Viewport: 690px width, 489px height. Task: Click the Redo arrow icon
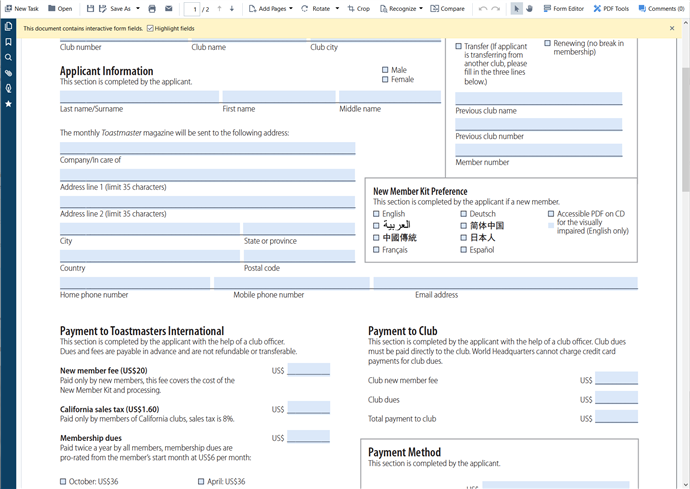pyautogui.click(x=495, y=8)
